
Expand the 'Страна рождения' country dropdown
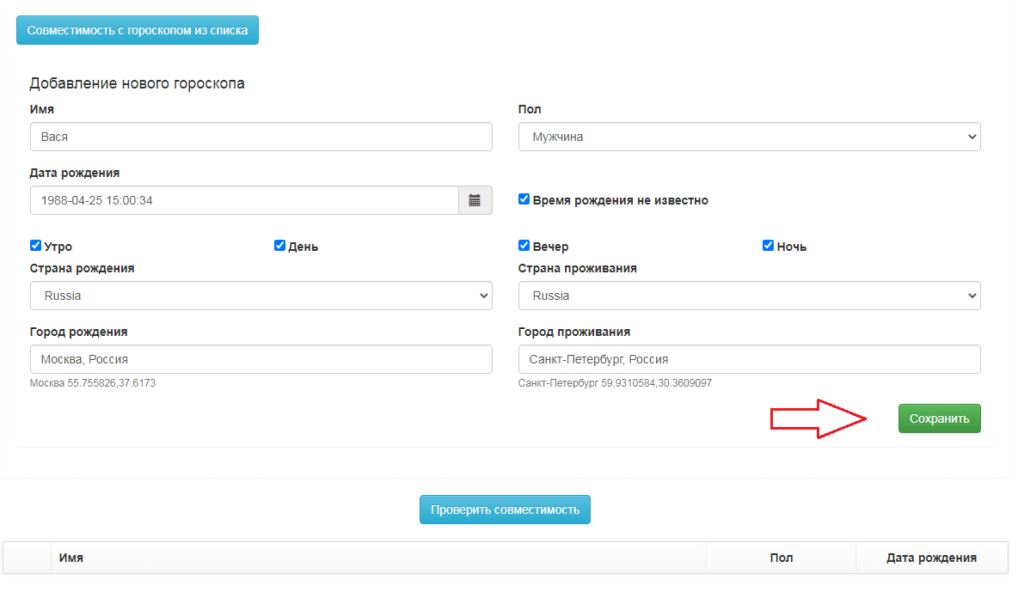pos(260,296)
